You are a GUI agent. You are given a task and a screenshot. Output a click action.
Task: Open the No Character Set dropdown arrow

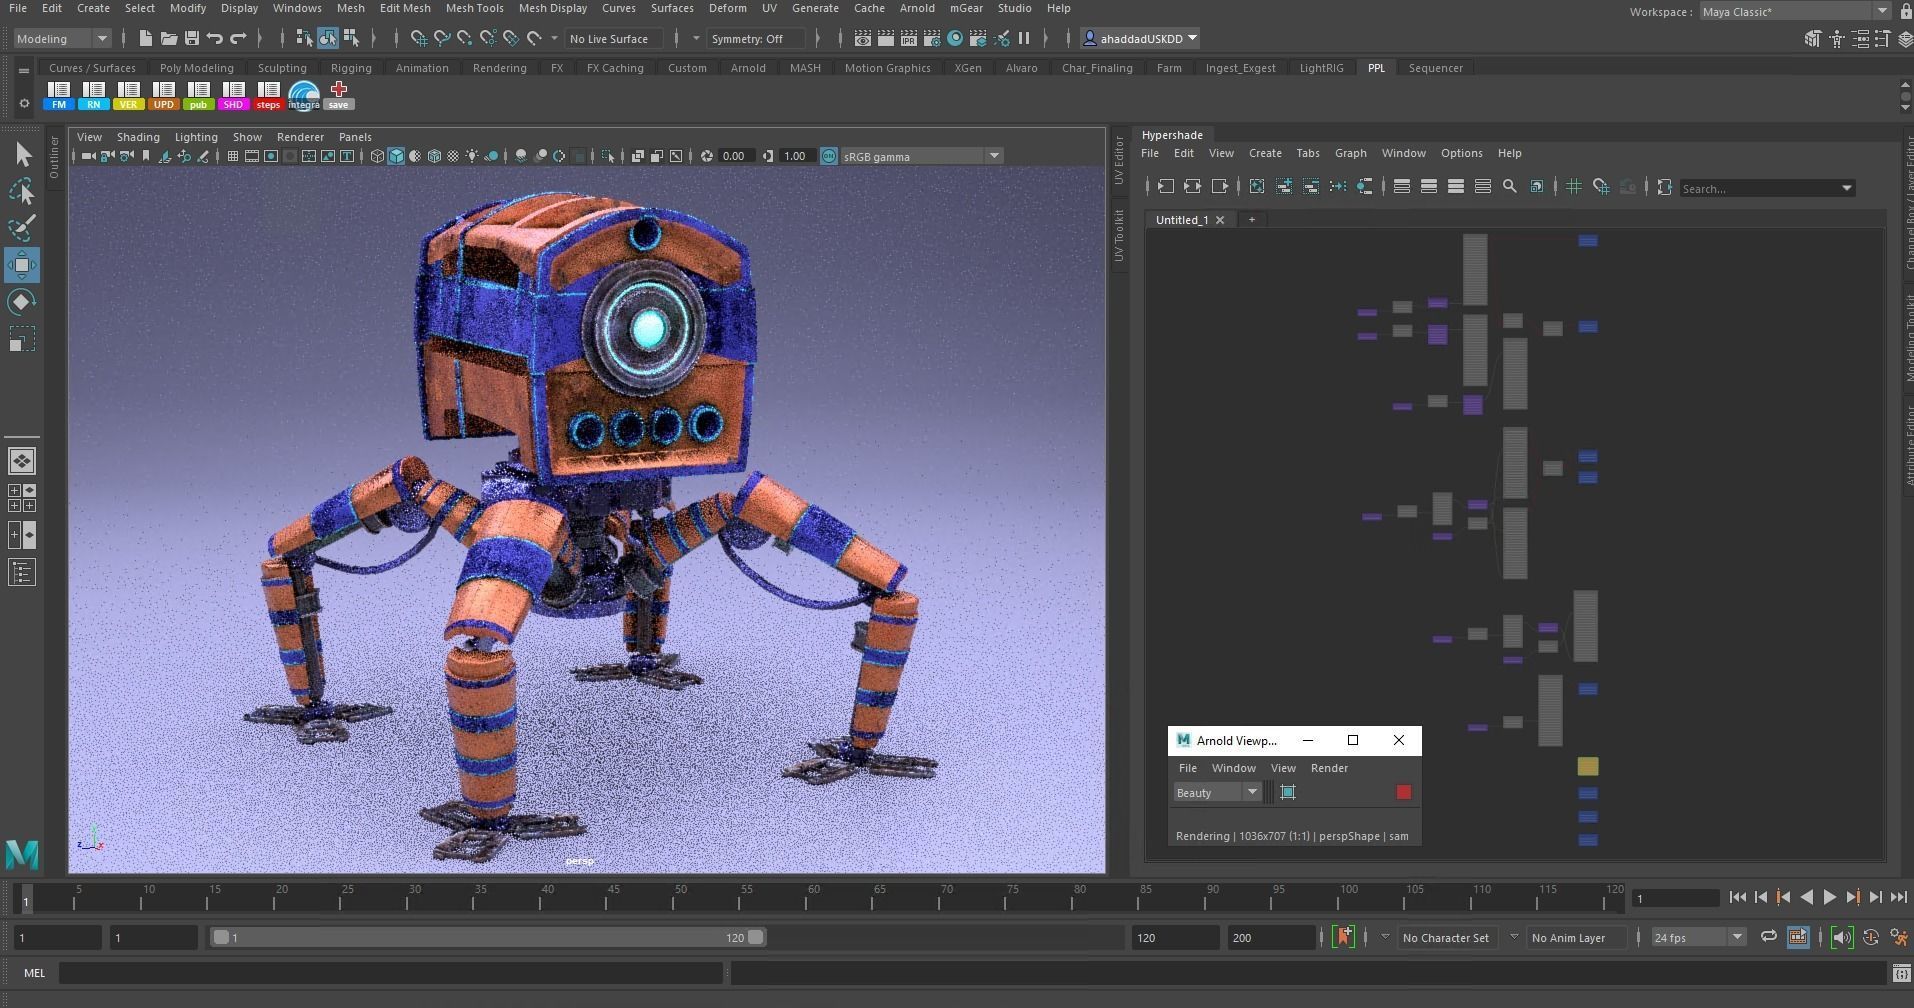pyautogui.click(x=1385, y=938)
